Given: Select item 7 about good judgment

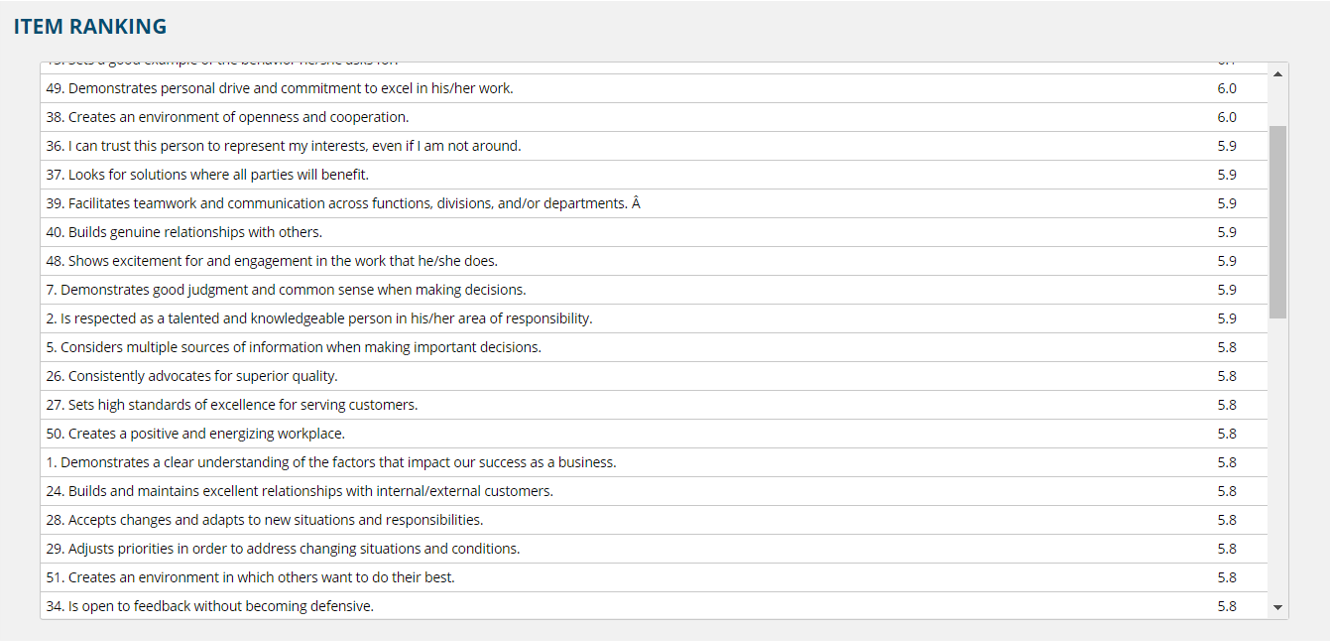Looking at the screenshot, I should pyautogui.click(x=654, y=290).
